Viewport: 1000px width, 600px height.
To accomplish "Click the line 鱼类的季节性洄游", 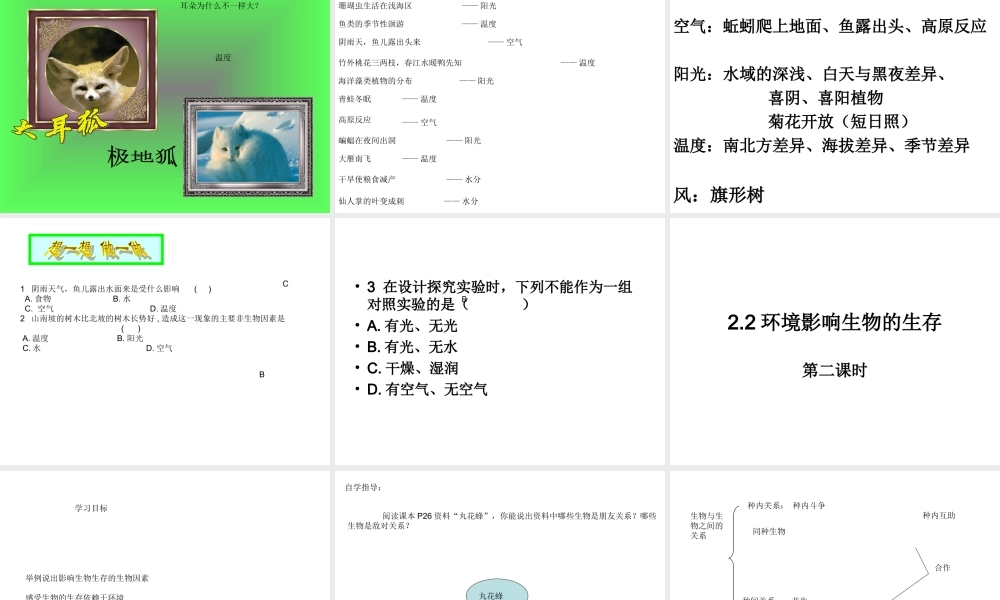I will pyautogui.click(x=371, y=24).
